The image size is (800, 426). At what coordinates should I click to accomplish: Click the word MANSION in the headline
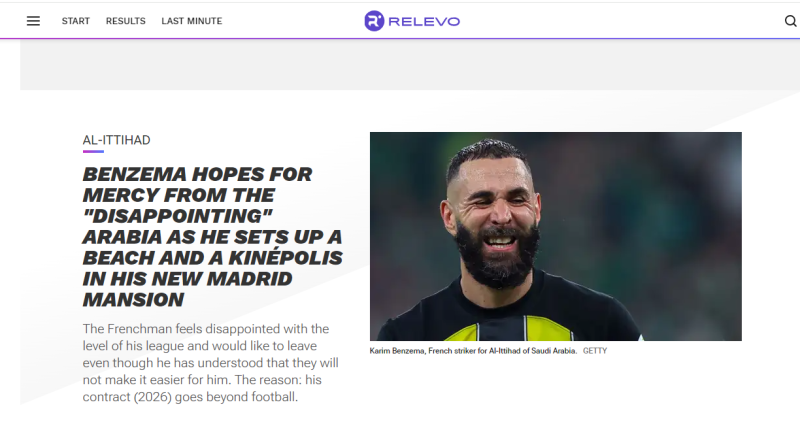133,299
